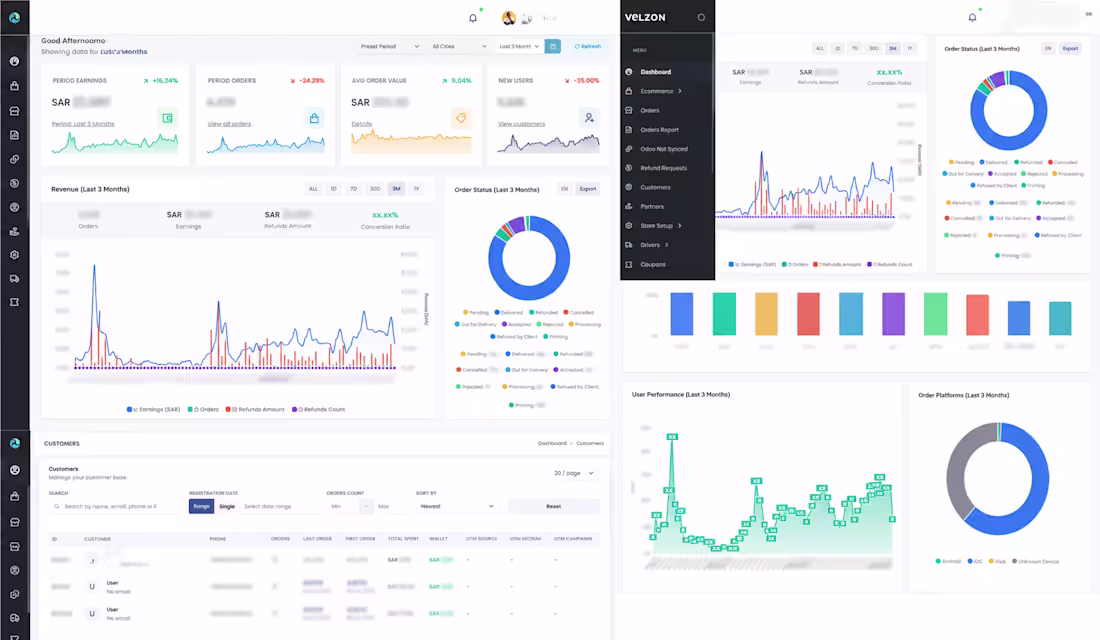Click the calendar icon button next to Last 3 Month
The height and width of the screenshot is (640, 1100).
click(x=553, y=46)
